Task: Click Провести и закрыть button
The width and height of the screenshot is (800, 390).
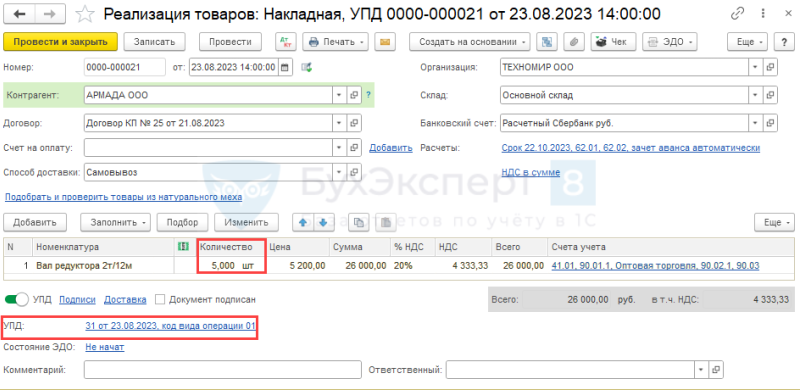Action: tap(61, 42)
